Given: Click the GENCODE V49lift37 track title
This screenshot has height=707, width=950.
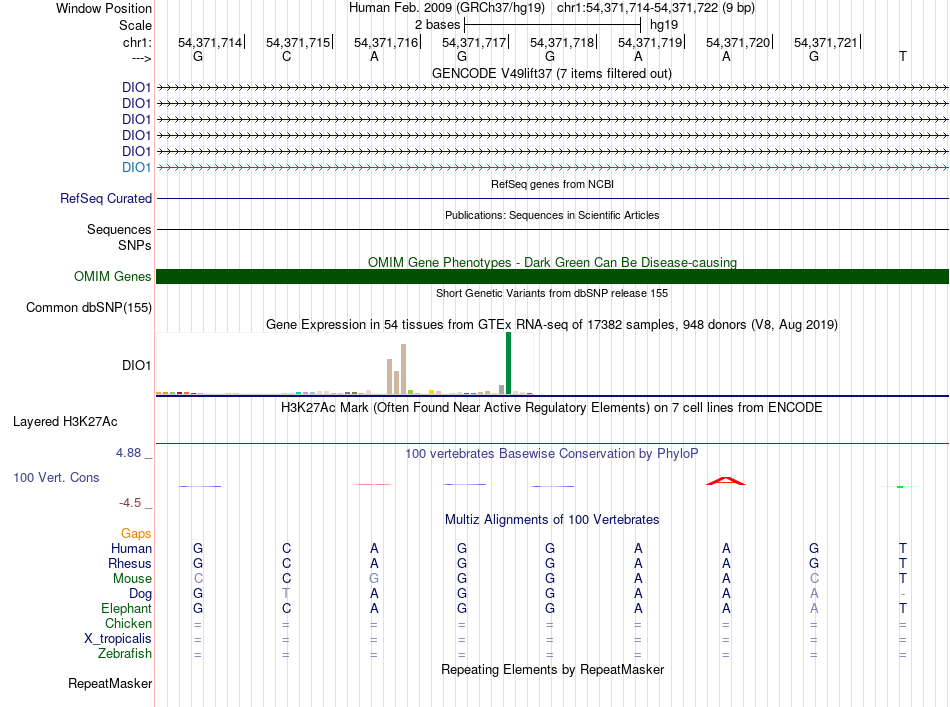Looking at the screenshot, I should [551, 74].
